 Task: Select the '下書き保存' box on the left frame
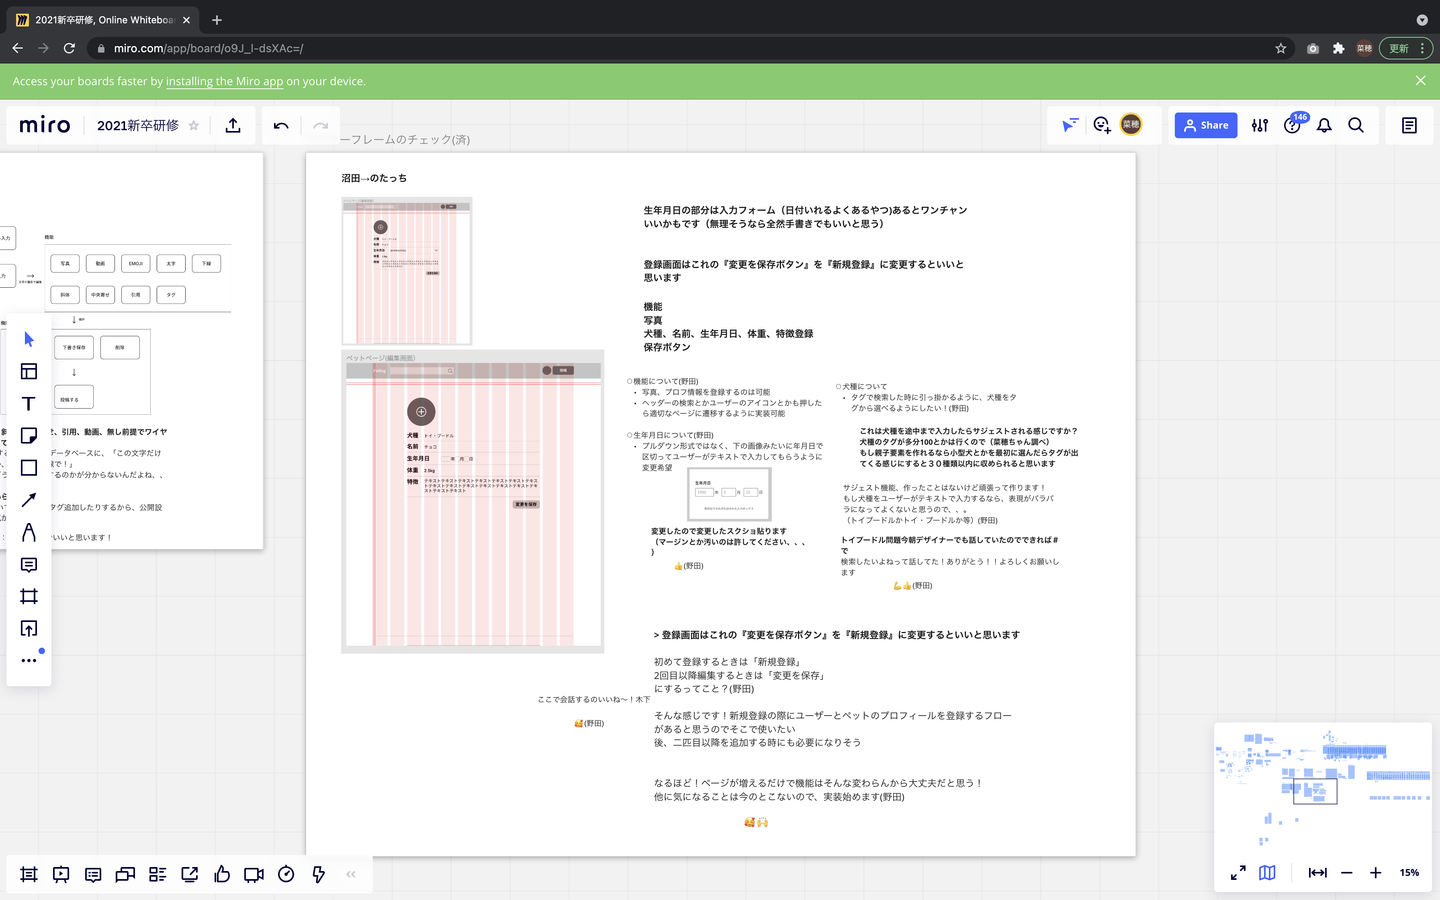click(x=74, y=347)
